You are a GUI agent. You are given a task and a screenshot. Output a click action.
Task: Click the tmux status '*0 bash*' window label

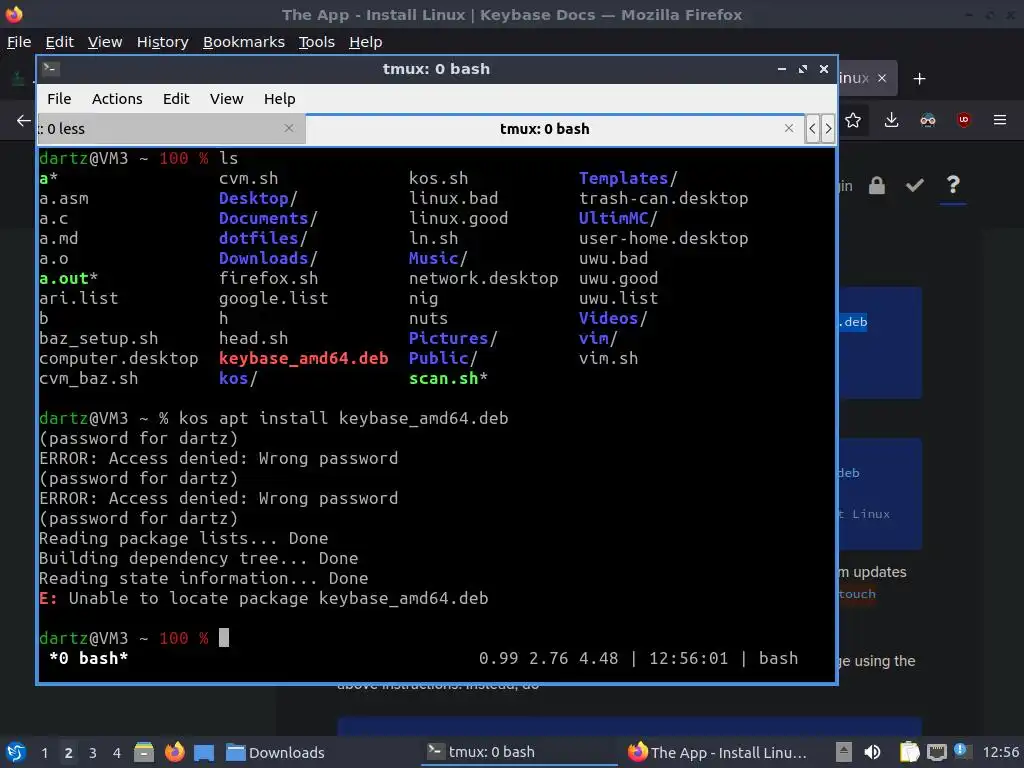(x=89, y=658)
